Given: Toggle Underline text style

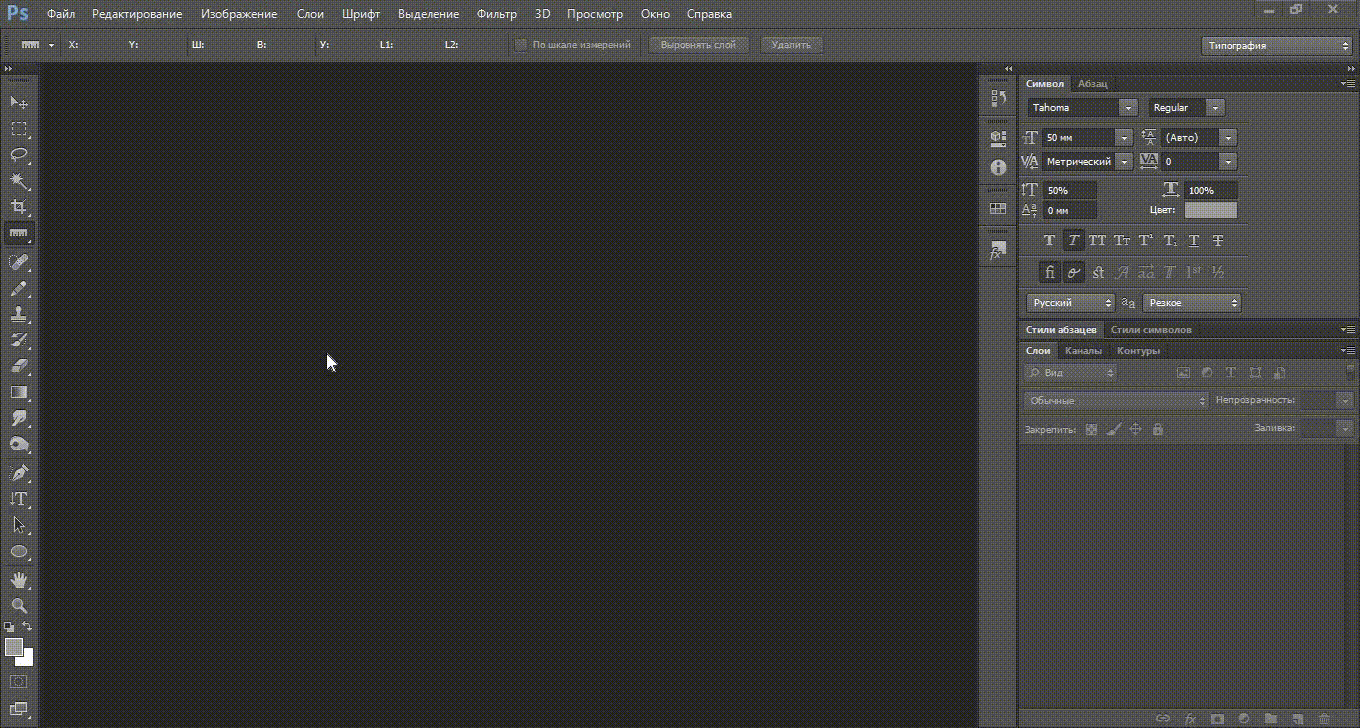Looking at the screenshot, I should [x=1194, y=241].
